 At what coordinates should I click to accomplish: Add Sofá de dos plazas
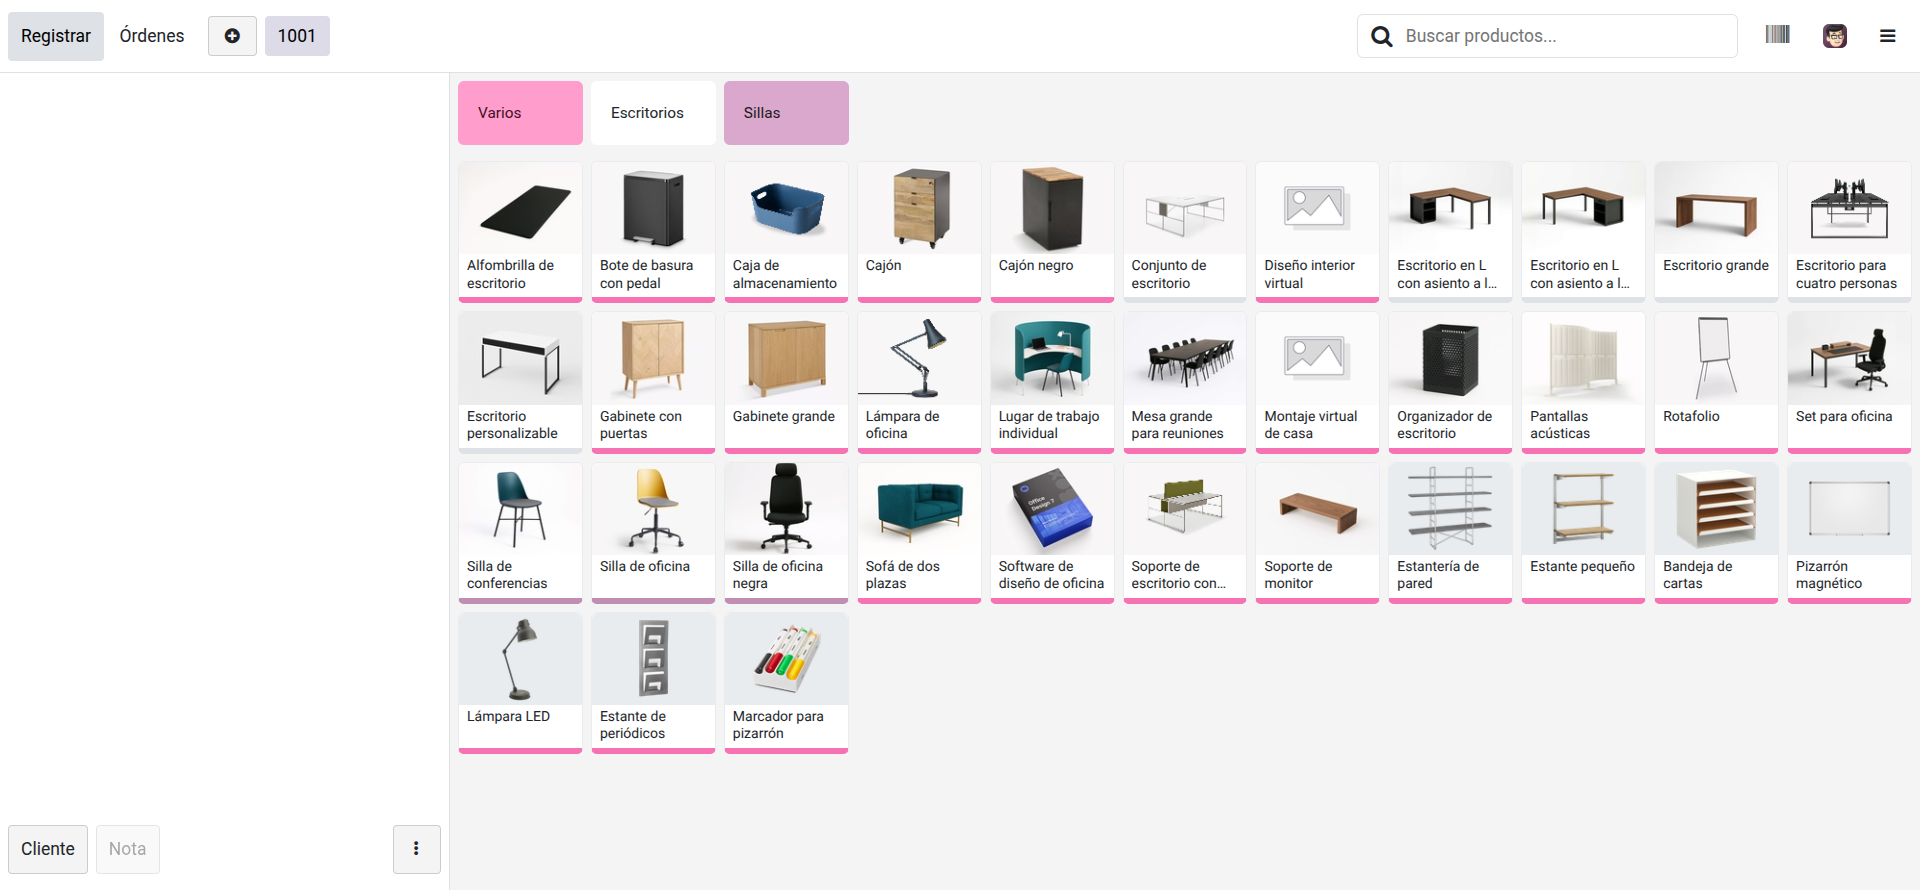point(919,532)
